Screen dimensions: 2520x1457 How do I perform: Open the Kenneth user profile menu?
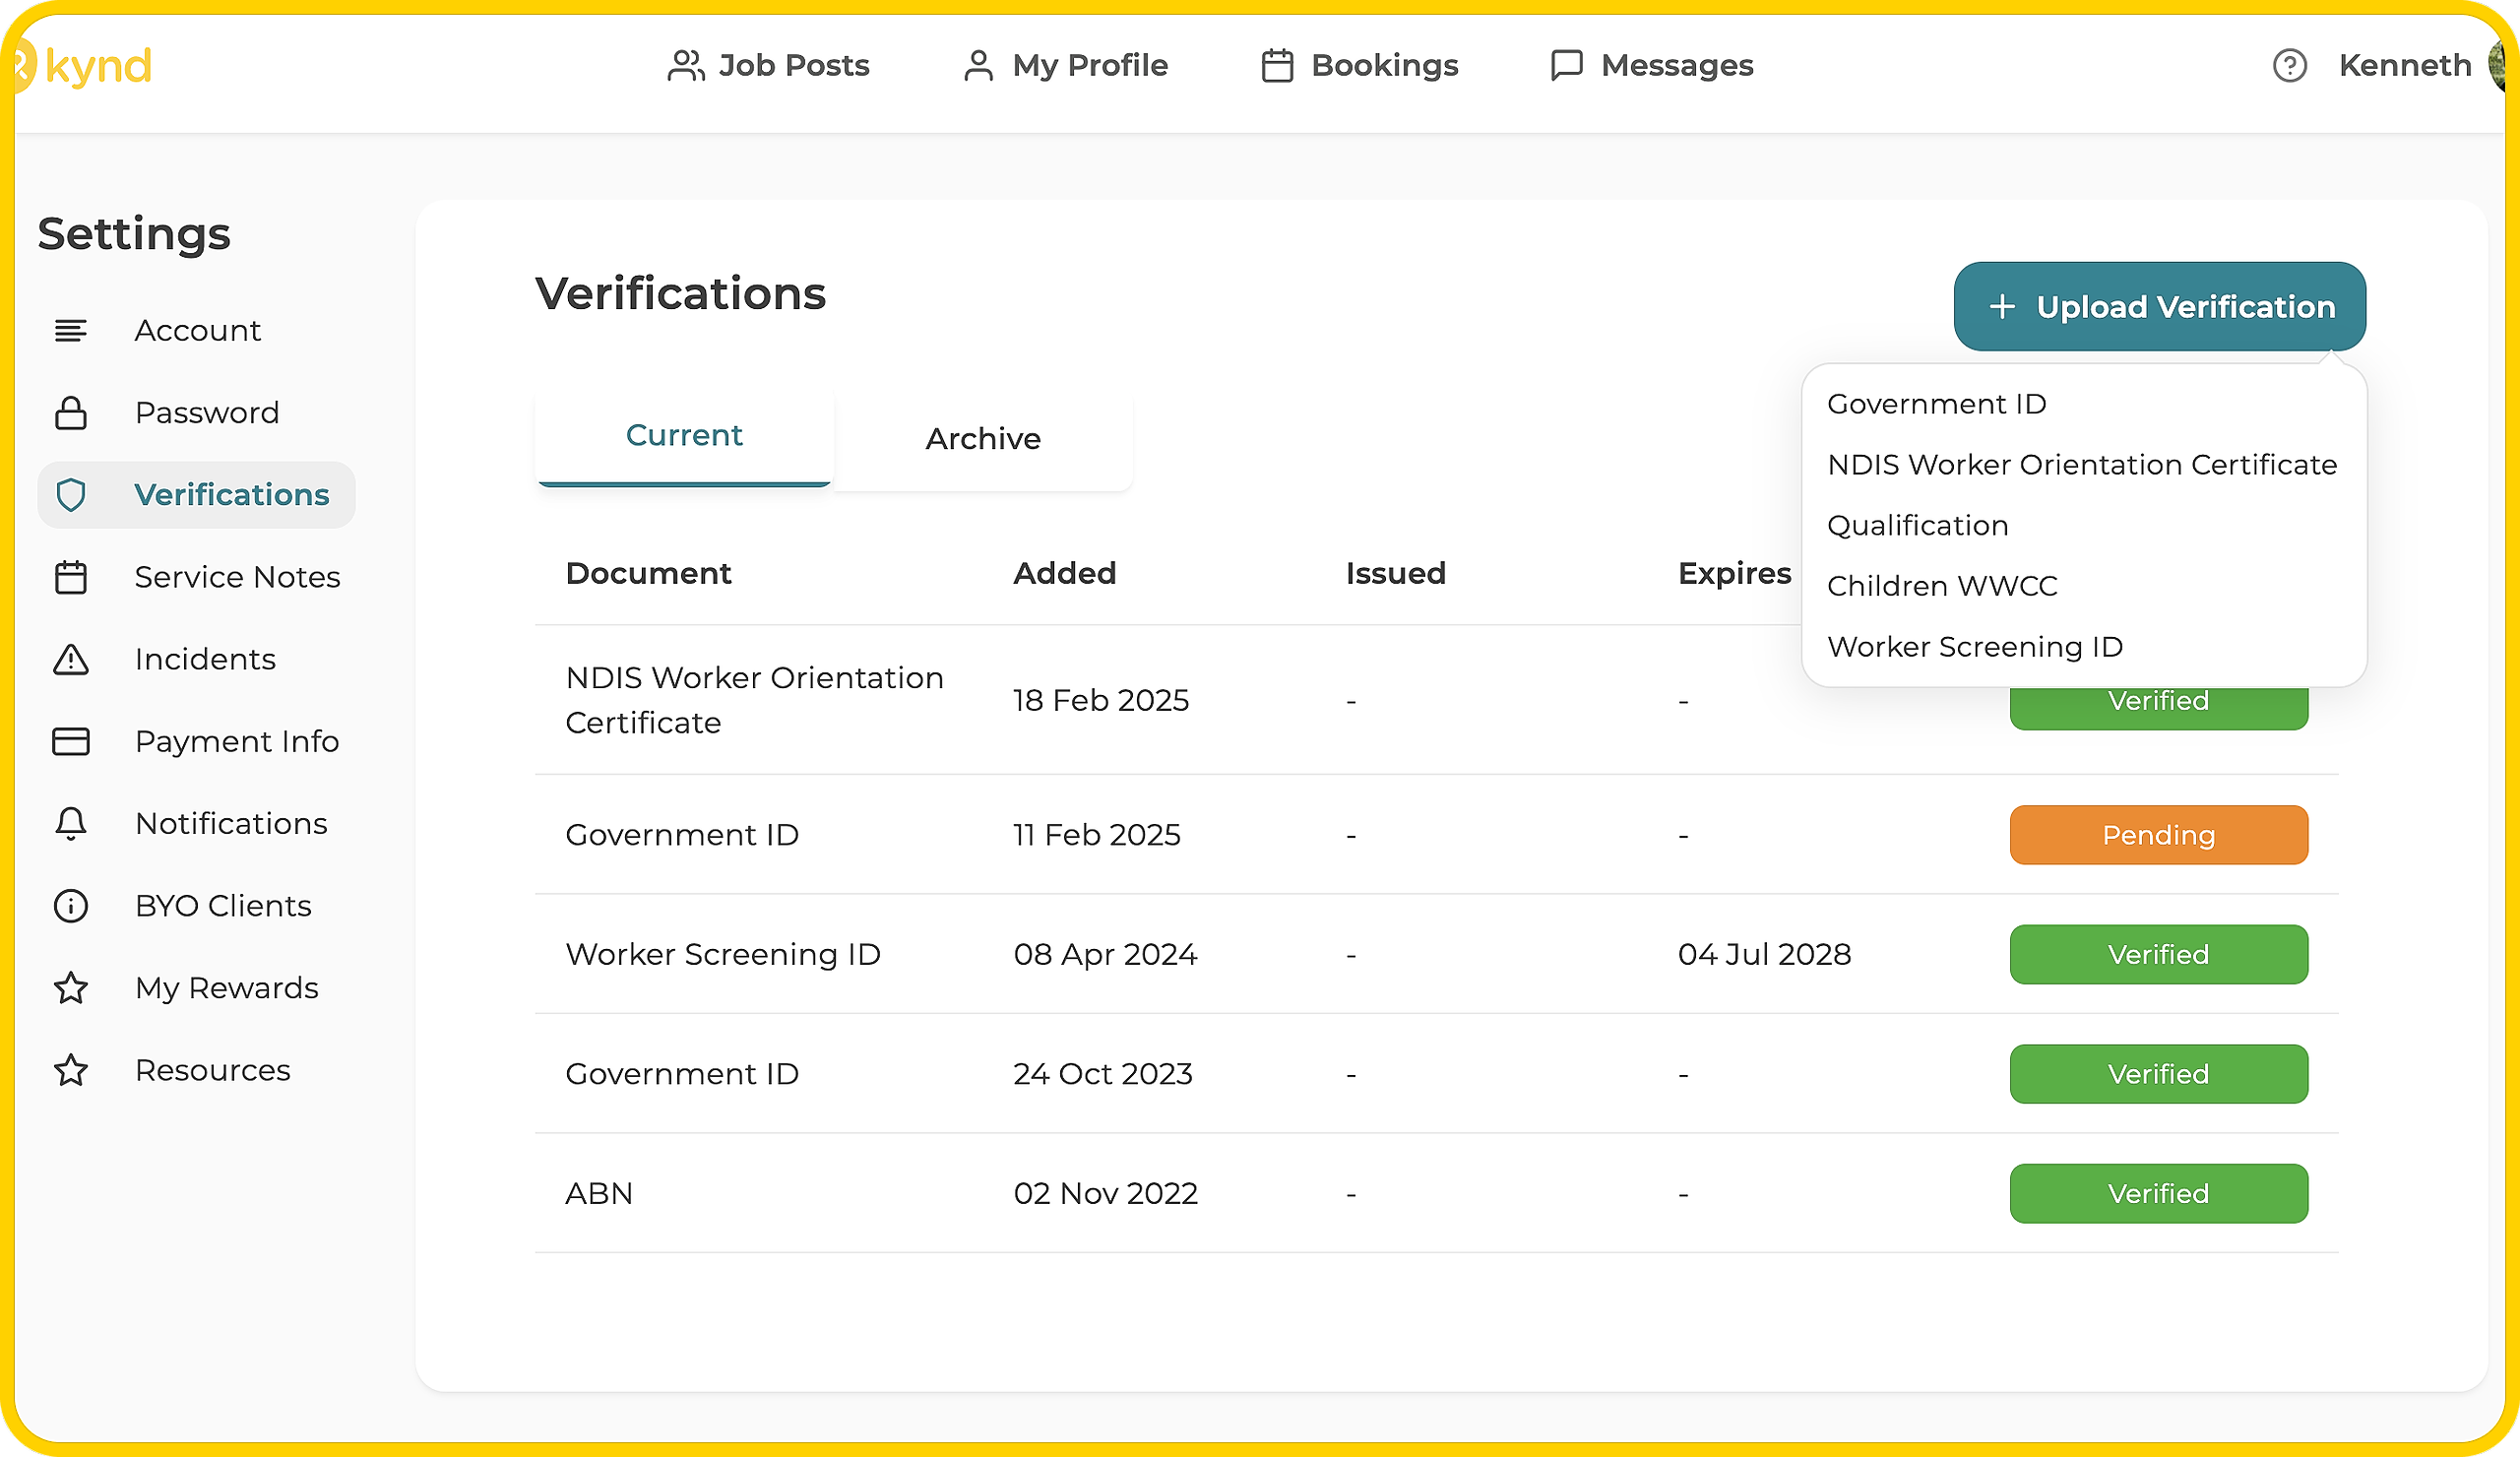pyautogui.click(x=2404, y=66)
